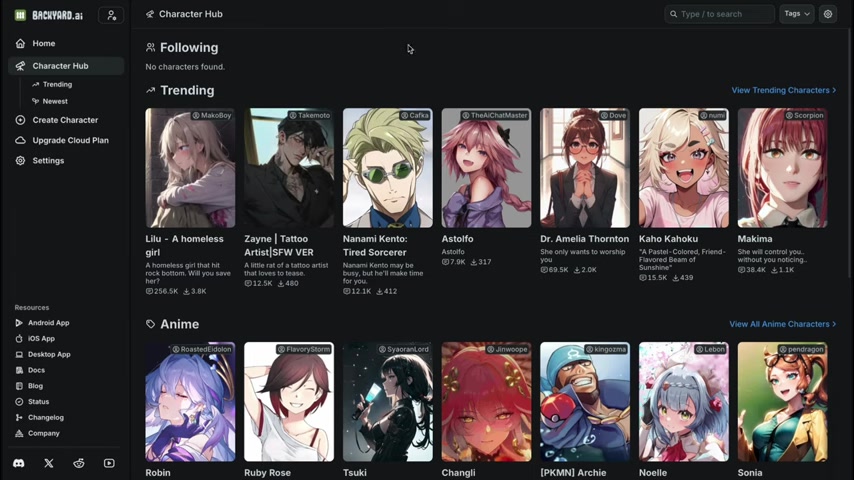Click the Desktop App laptop icon
The width and height of the screenshot is (854, 480).
(19, 354)
